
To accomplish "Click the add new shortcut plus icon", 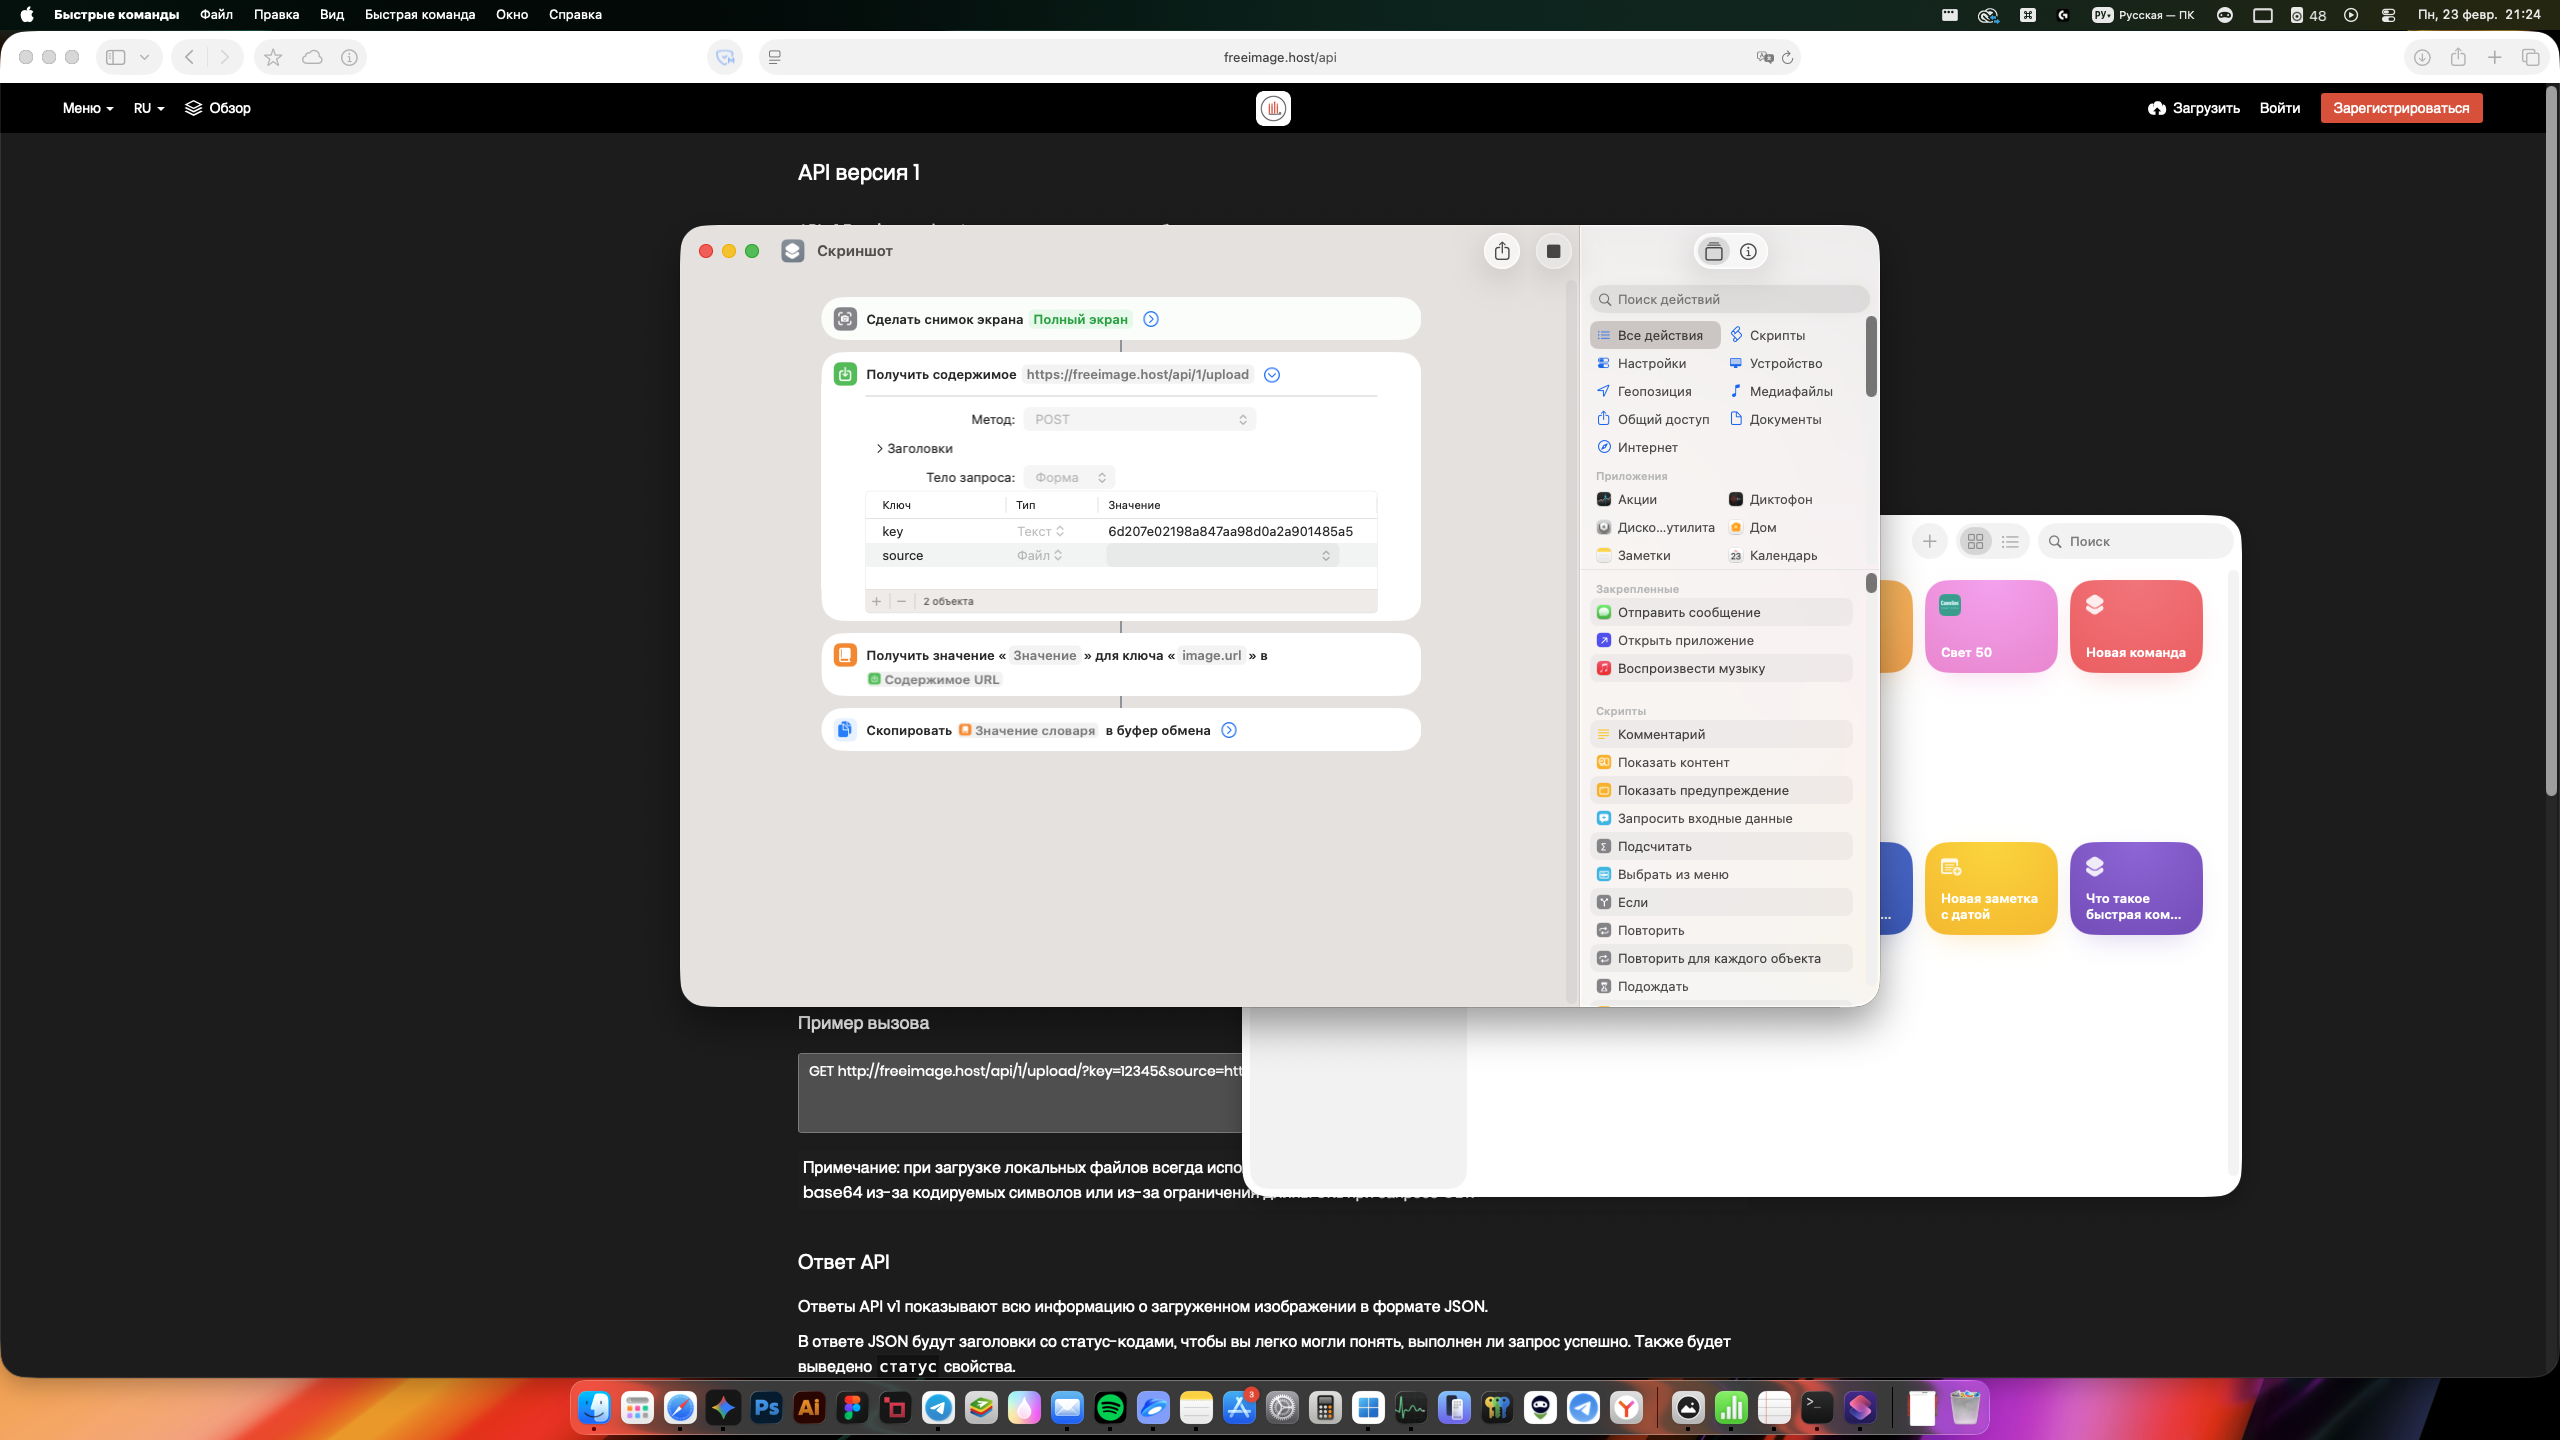I will coord(1929,541).
